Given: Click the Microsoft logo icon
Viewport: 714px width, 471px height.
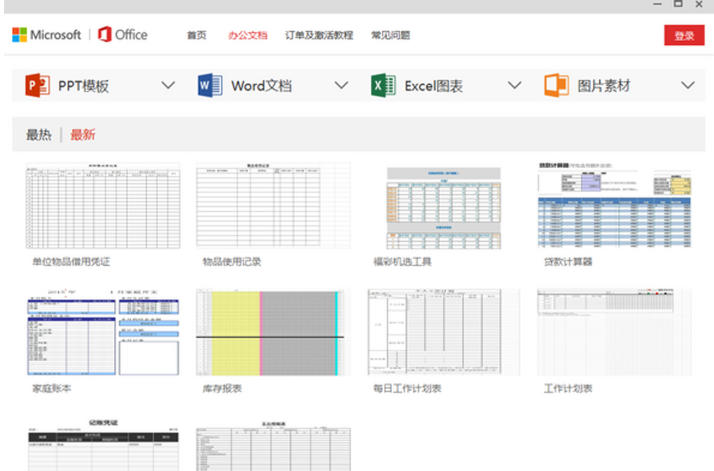Looking at the screenshot, I should pos(20,35).
